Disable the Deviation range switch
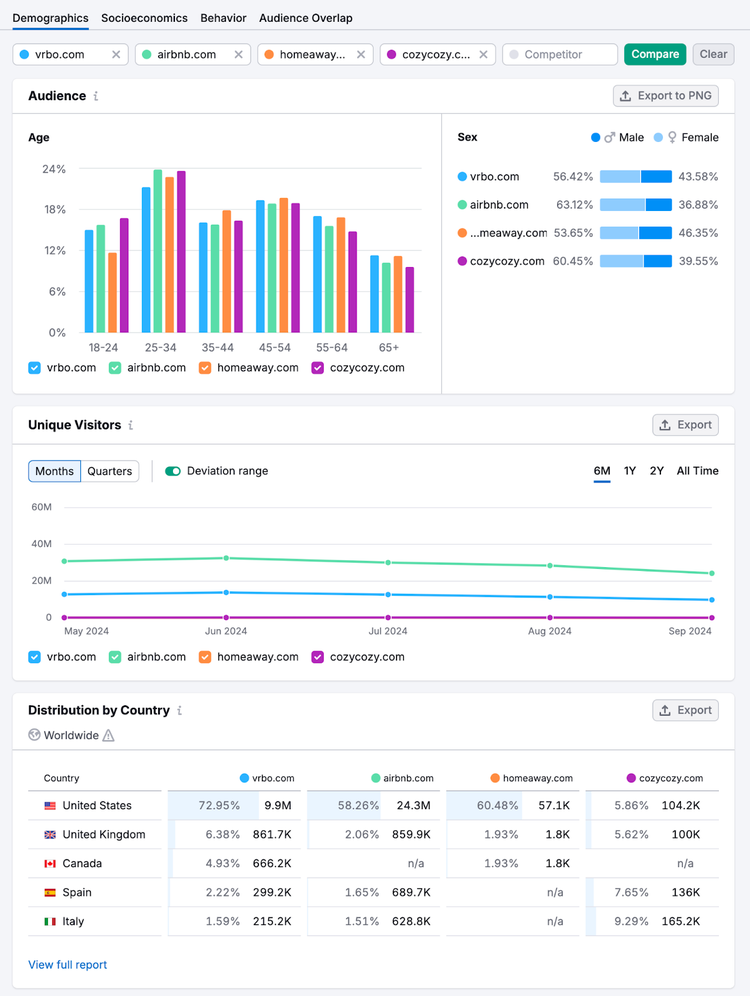The width and height of the screenshot is (750, 996). point(173,471)
